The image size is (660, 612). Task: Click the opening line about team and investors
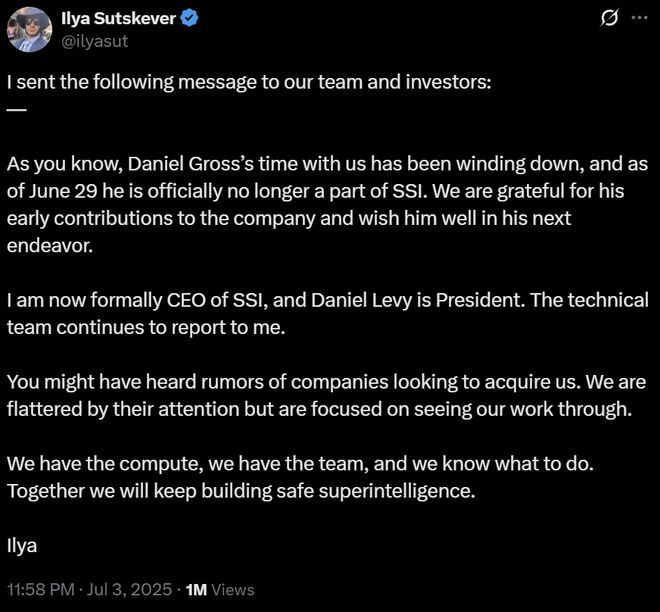[x=248, y=82]
